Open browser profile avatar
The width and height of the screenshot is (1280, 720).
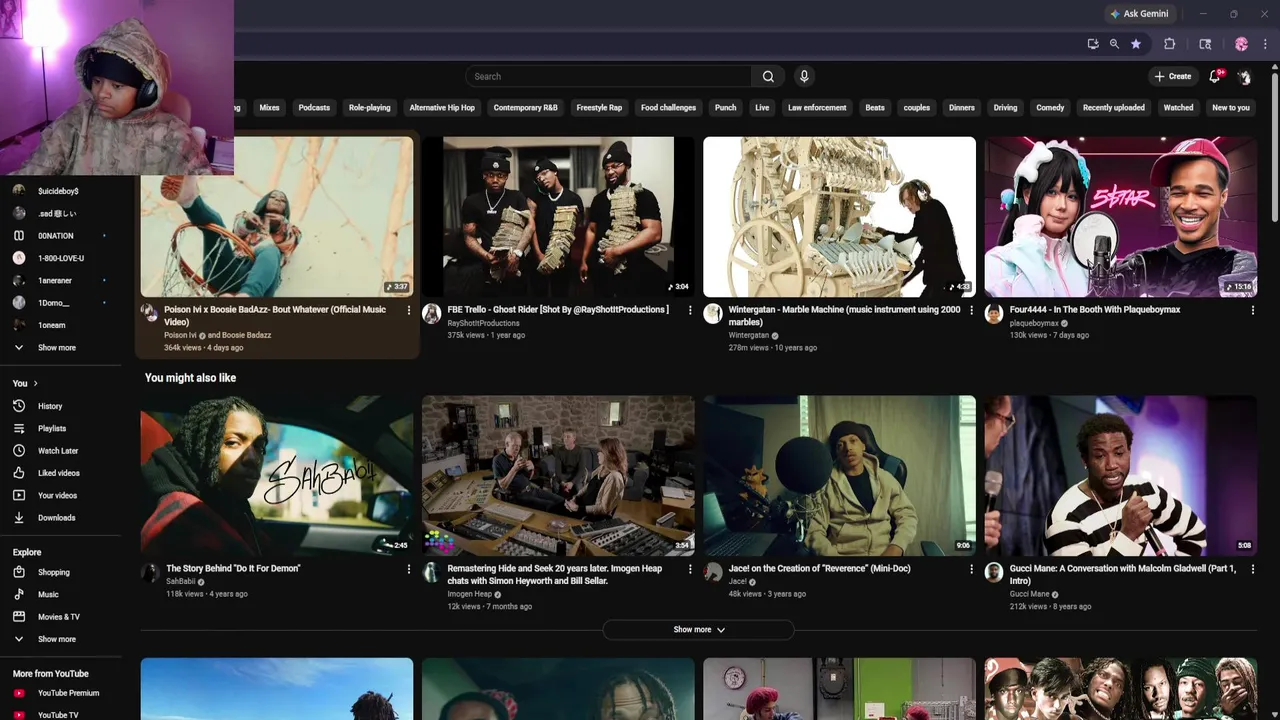tap(1241, 44)
